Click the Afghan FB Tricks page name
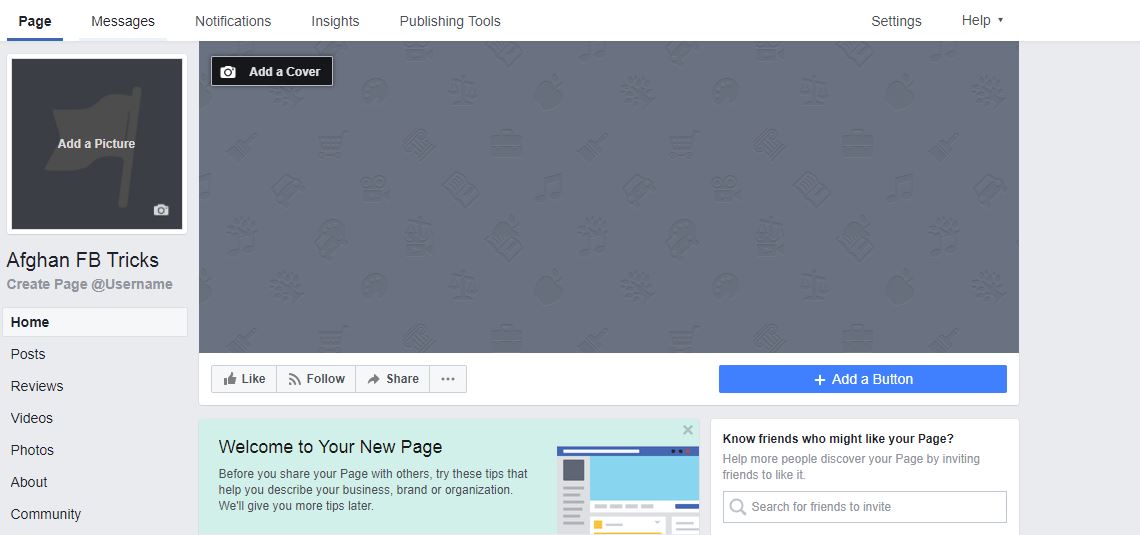 (x=83, y=260)
